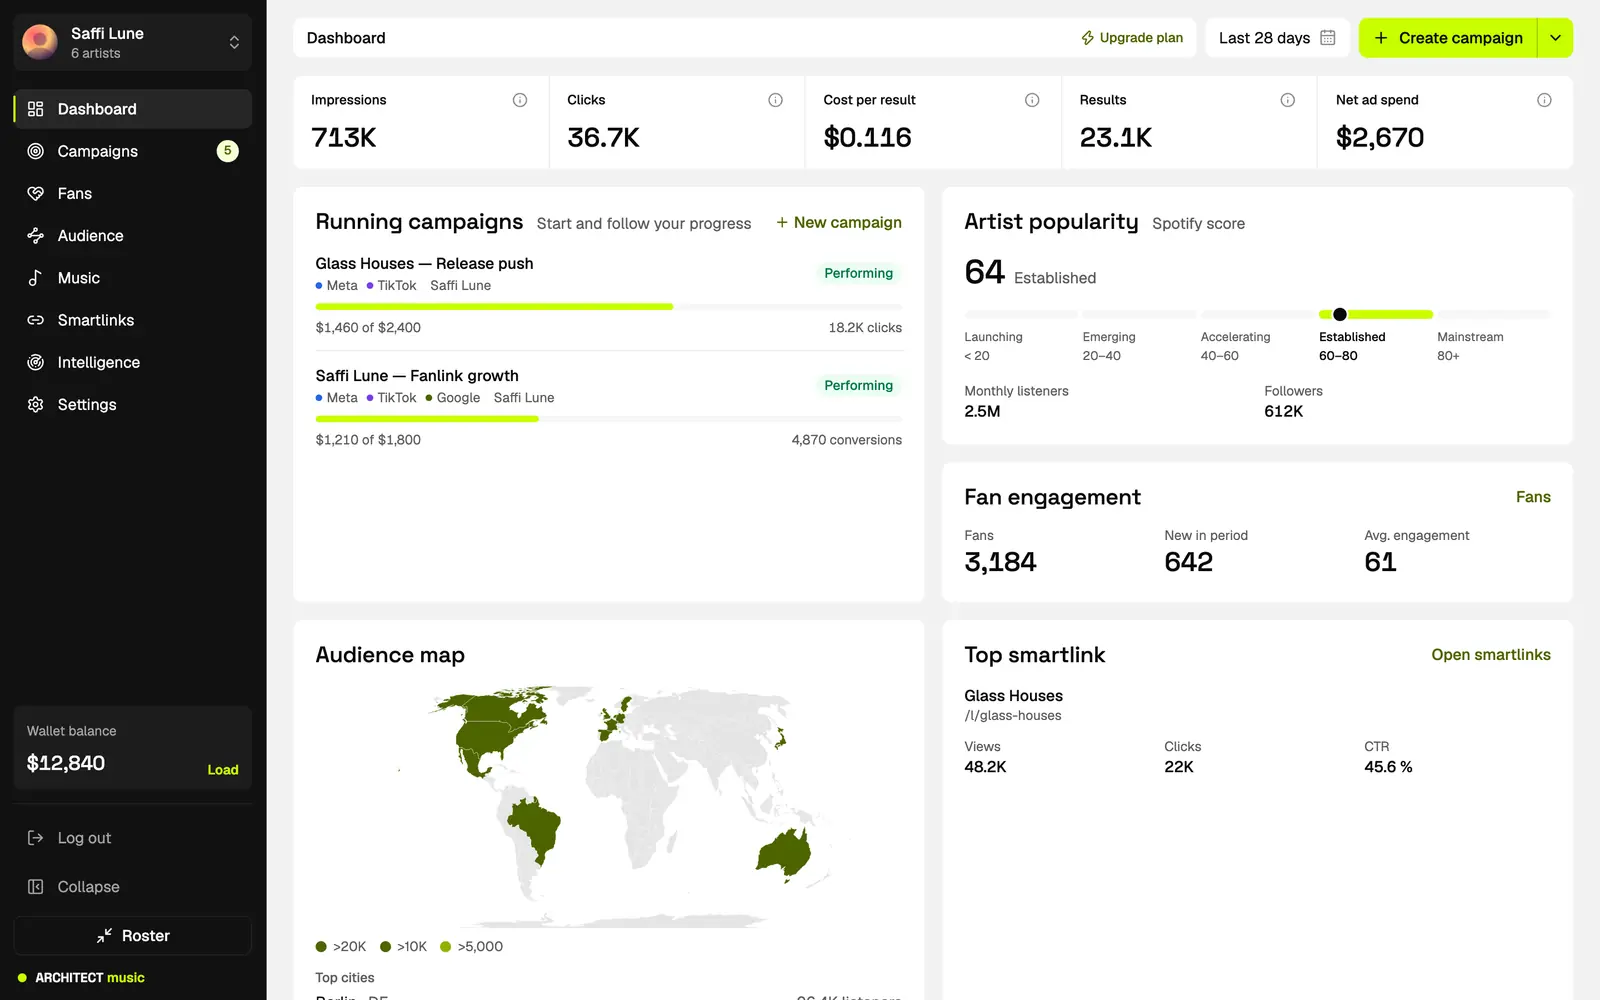Open the Last 28 days date picker
This screenshot has width=1600, height=1000.
[x=1277, y=38]
